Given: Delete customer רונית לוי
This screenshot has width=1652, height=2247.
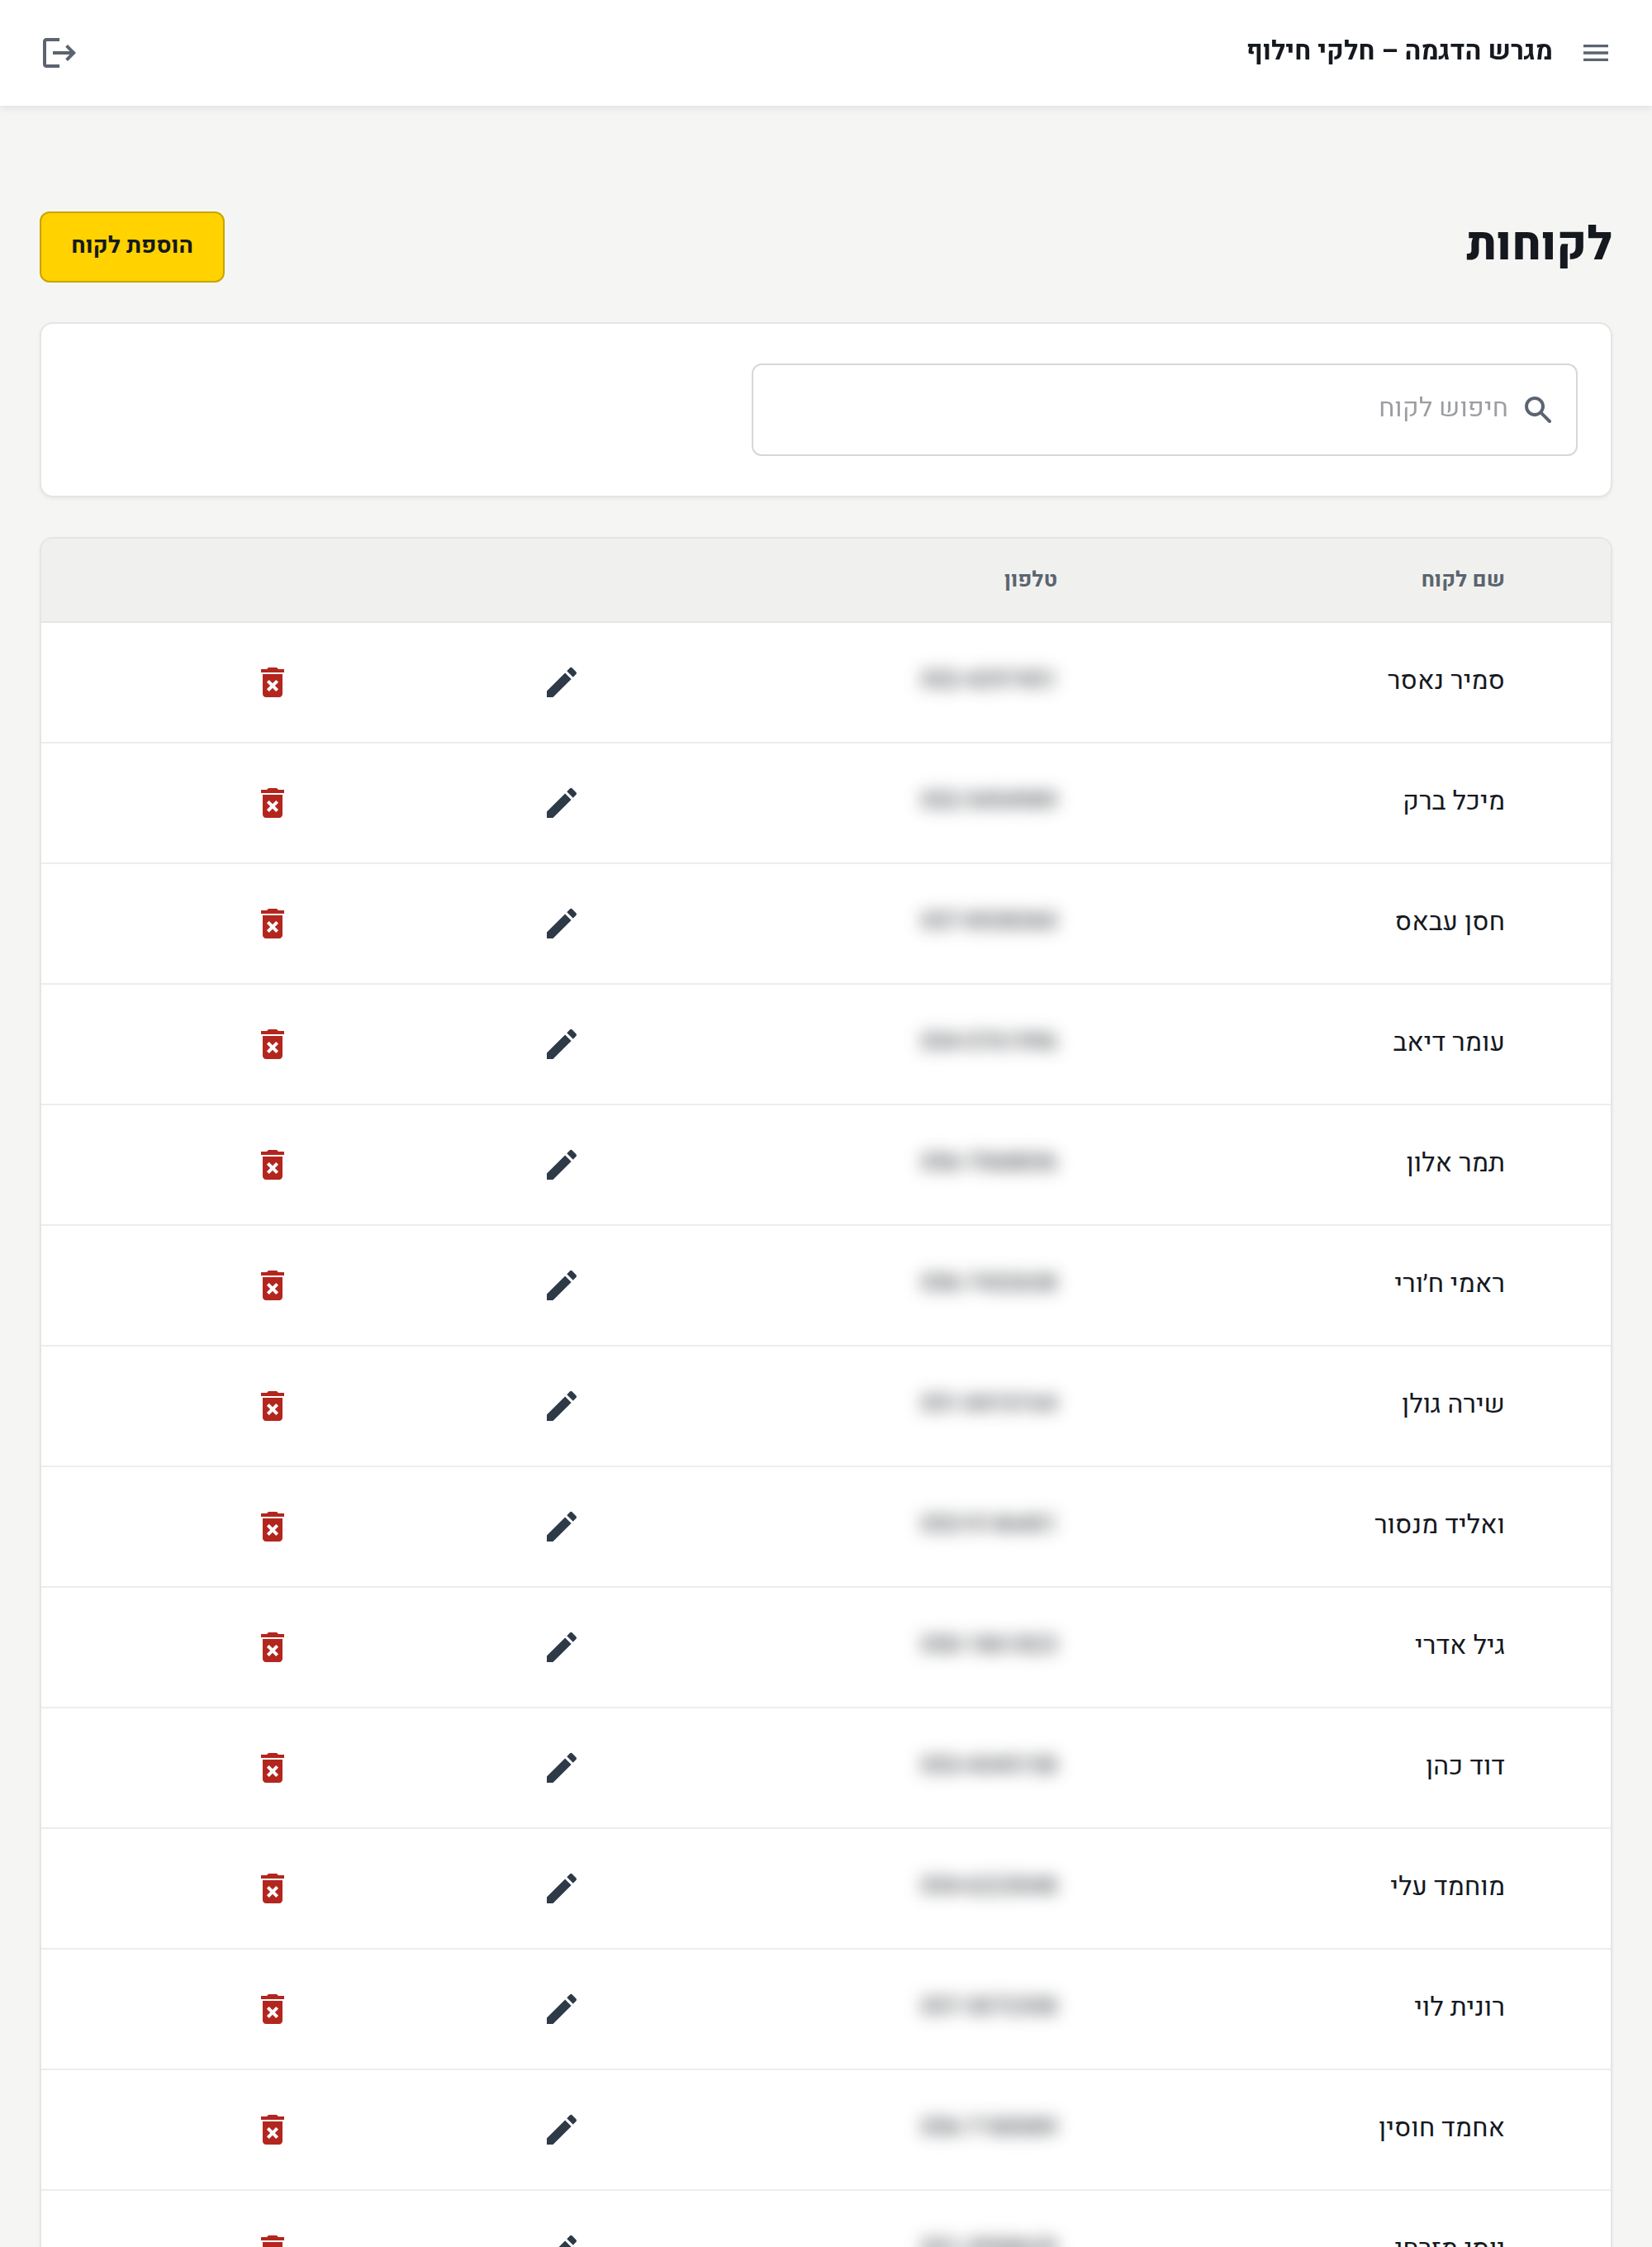Looking at the screenshot, I should [272, 2009].
